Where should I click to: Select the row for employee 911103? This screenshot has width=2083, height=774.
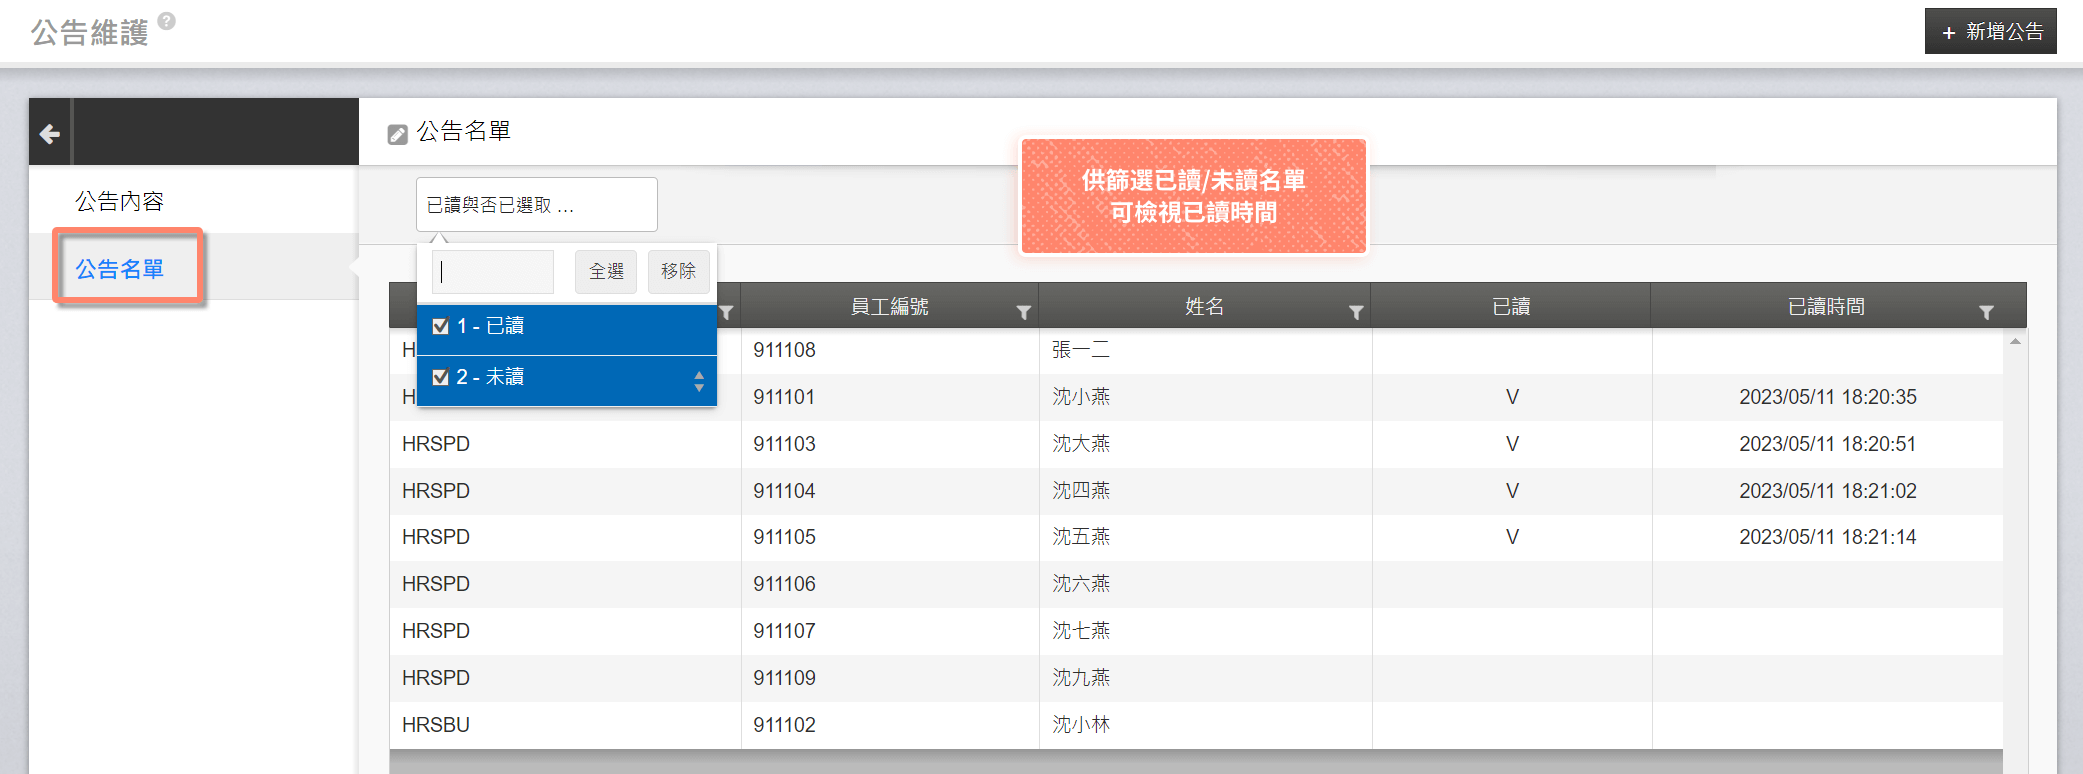point(1195,444)
